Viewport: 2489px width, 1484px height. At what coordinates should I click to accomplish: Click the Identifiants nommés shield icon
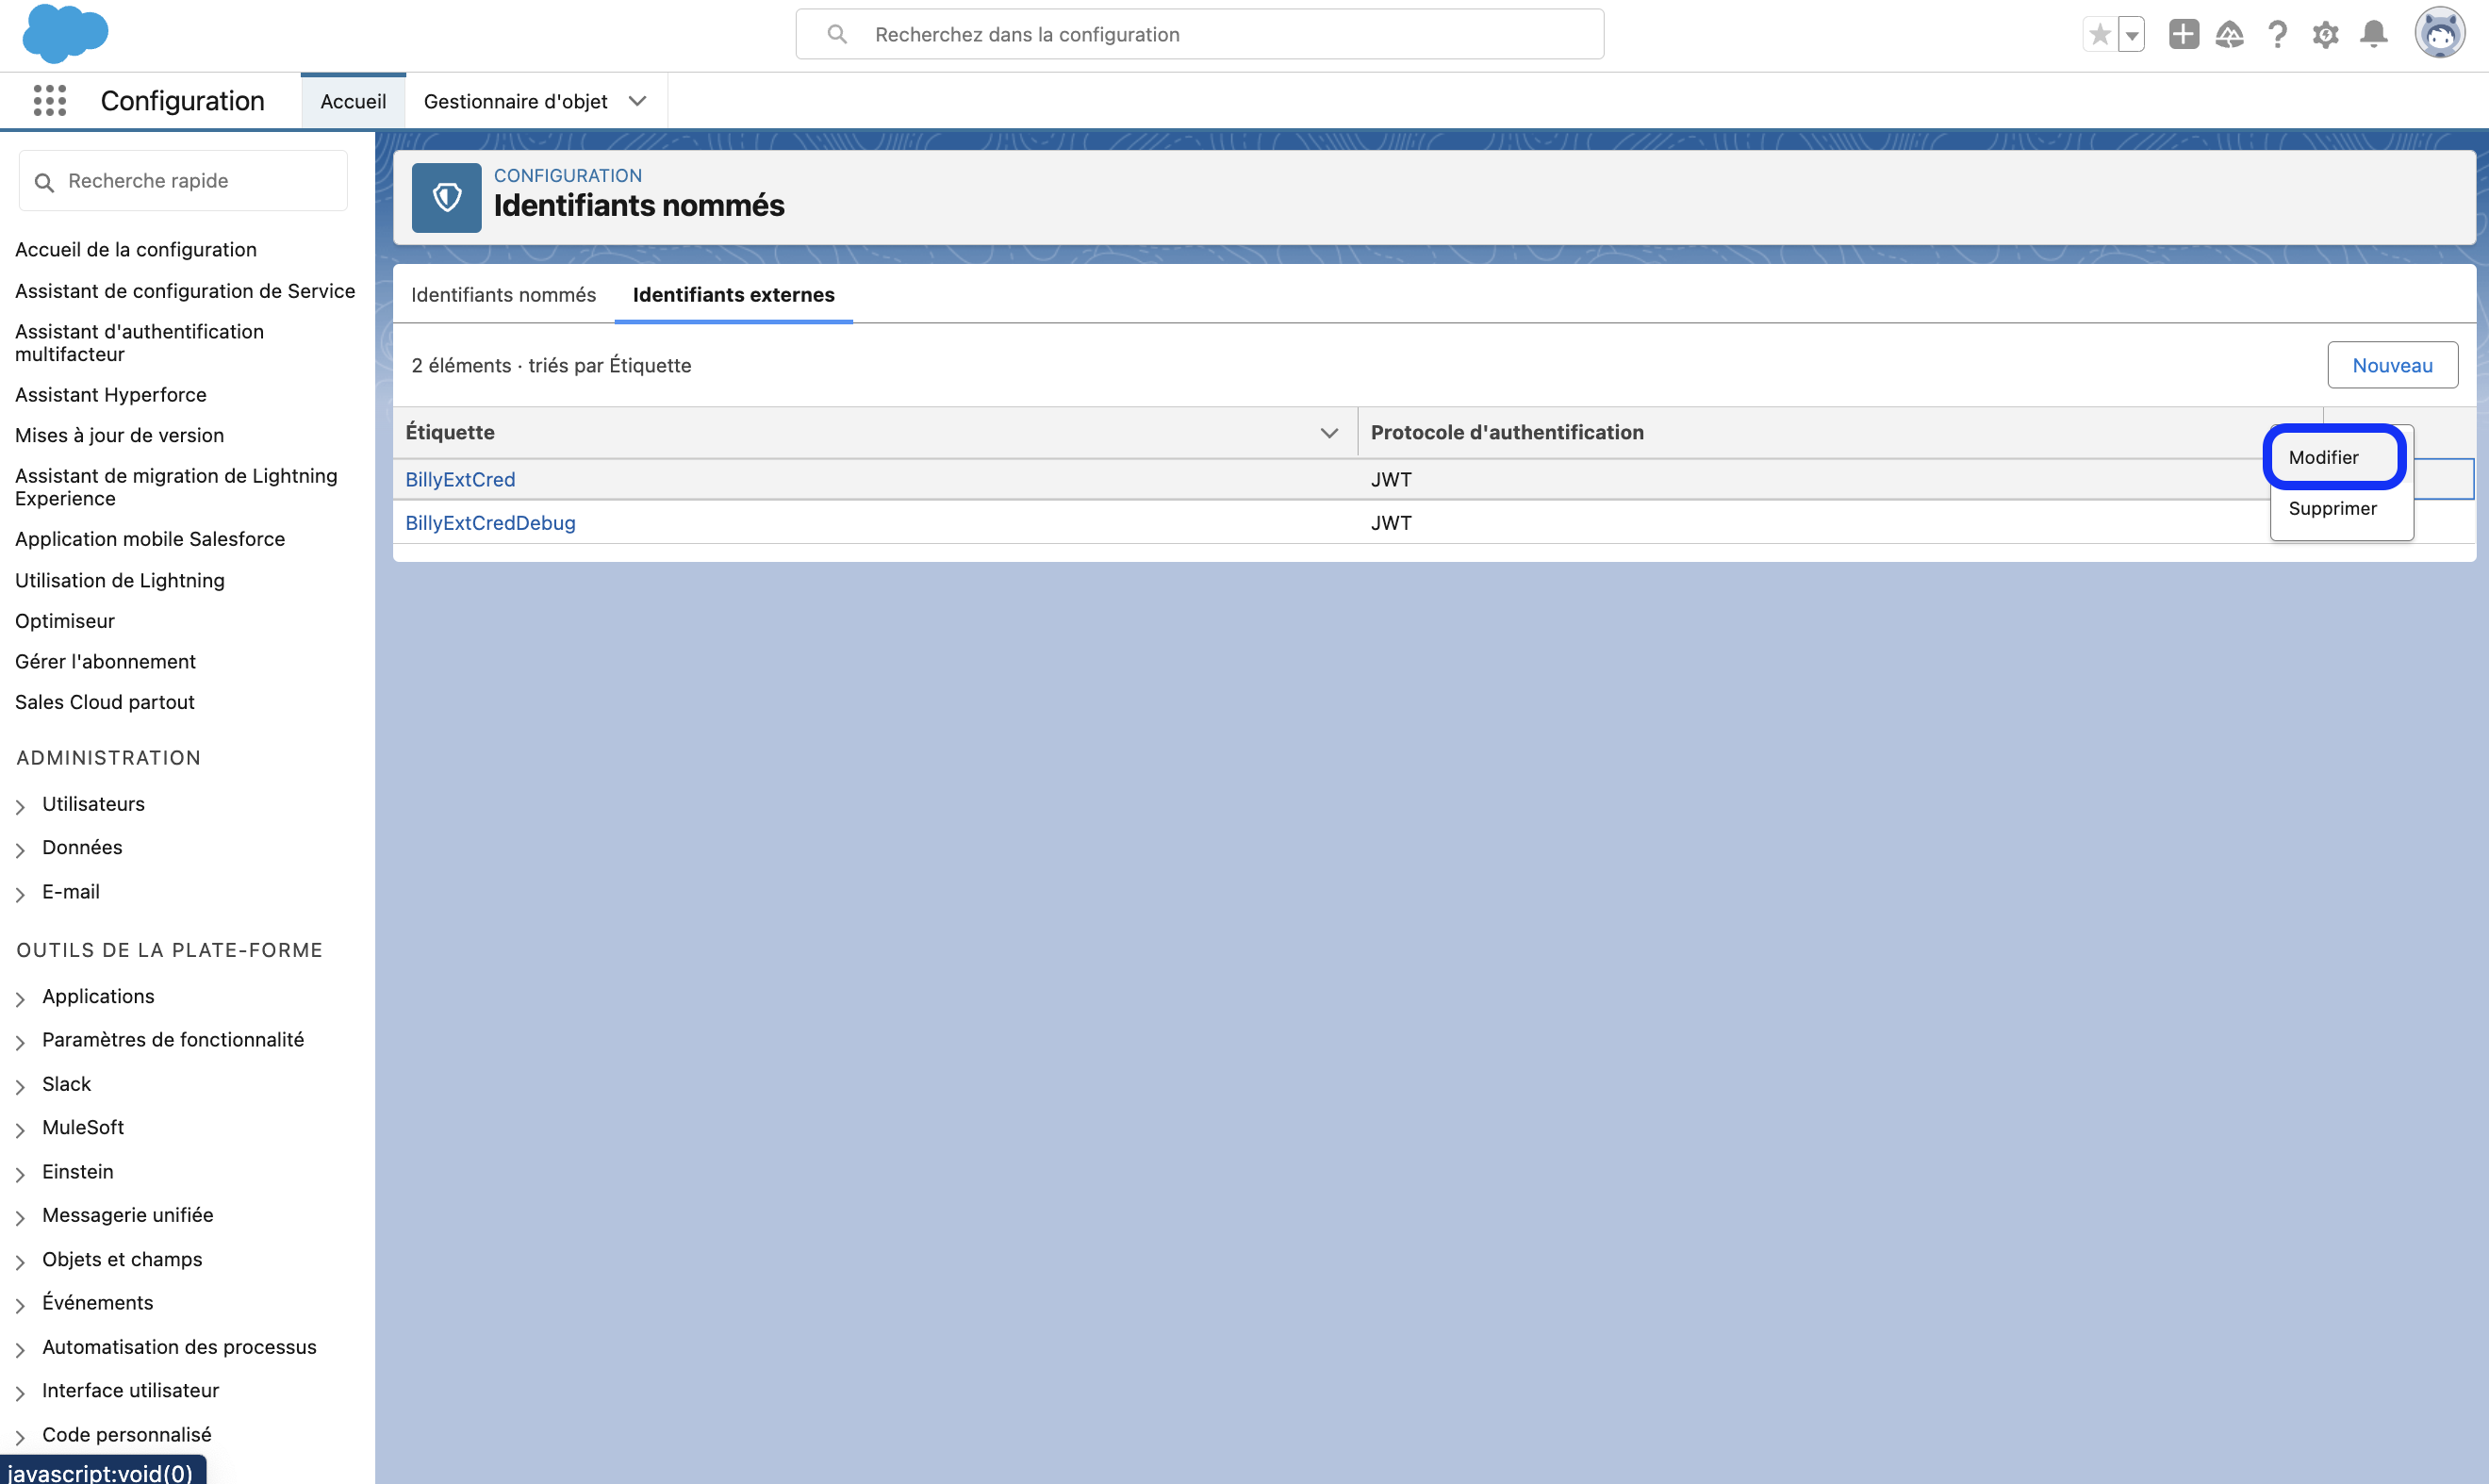click(447, 198)
